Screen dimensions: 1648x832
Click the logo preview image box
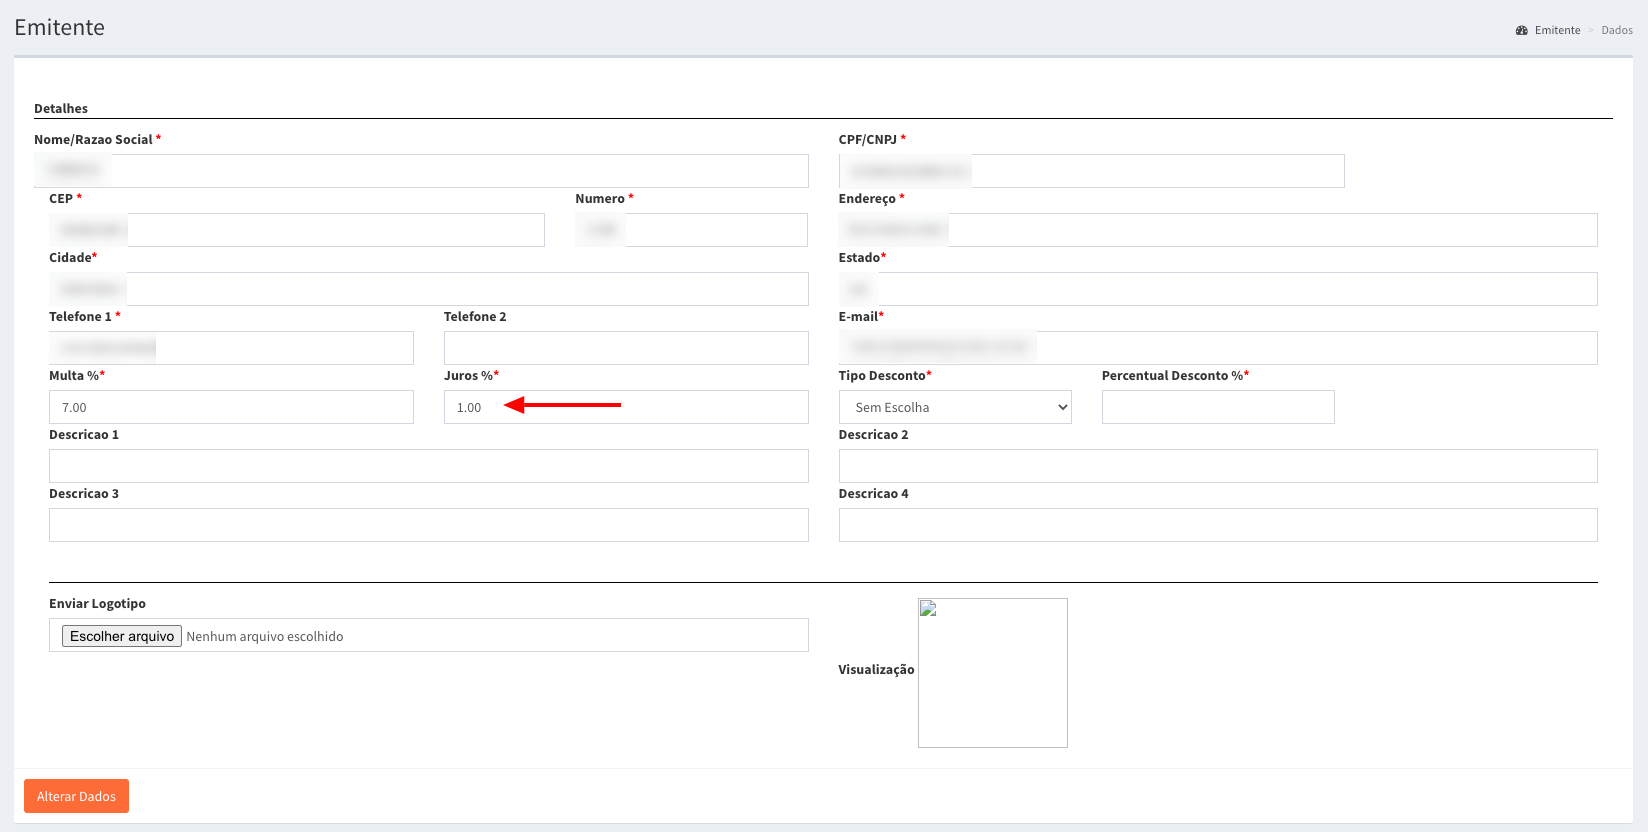coord(993,673)
